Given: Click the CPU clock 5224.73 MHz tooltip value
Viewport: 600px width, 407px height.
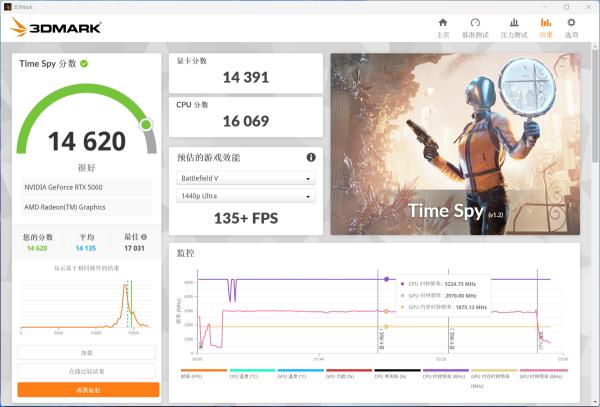Looking at the screenshot, I should (x=460, y=284).
